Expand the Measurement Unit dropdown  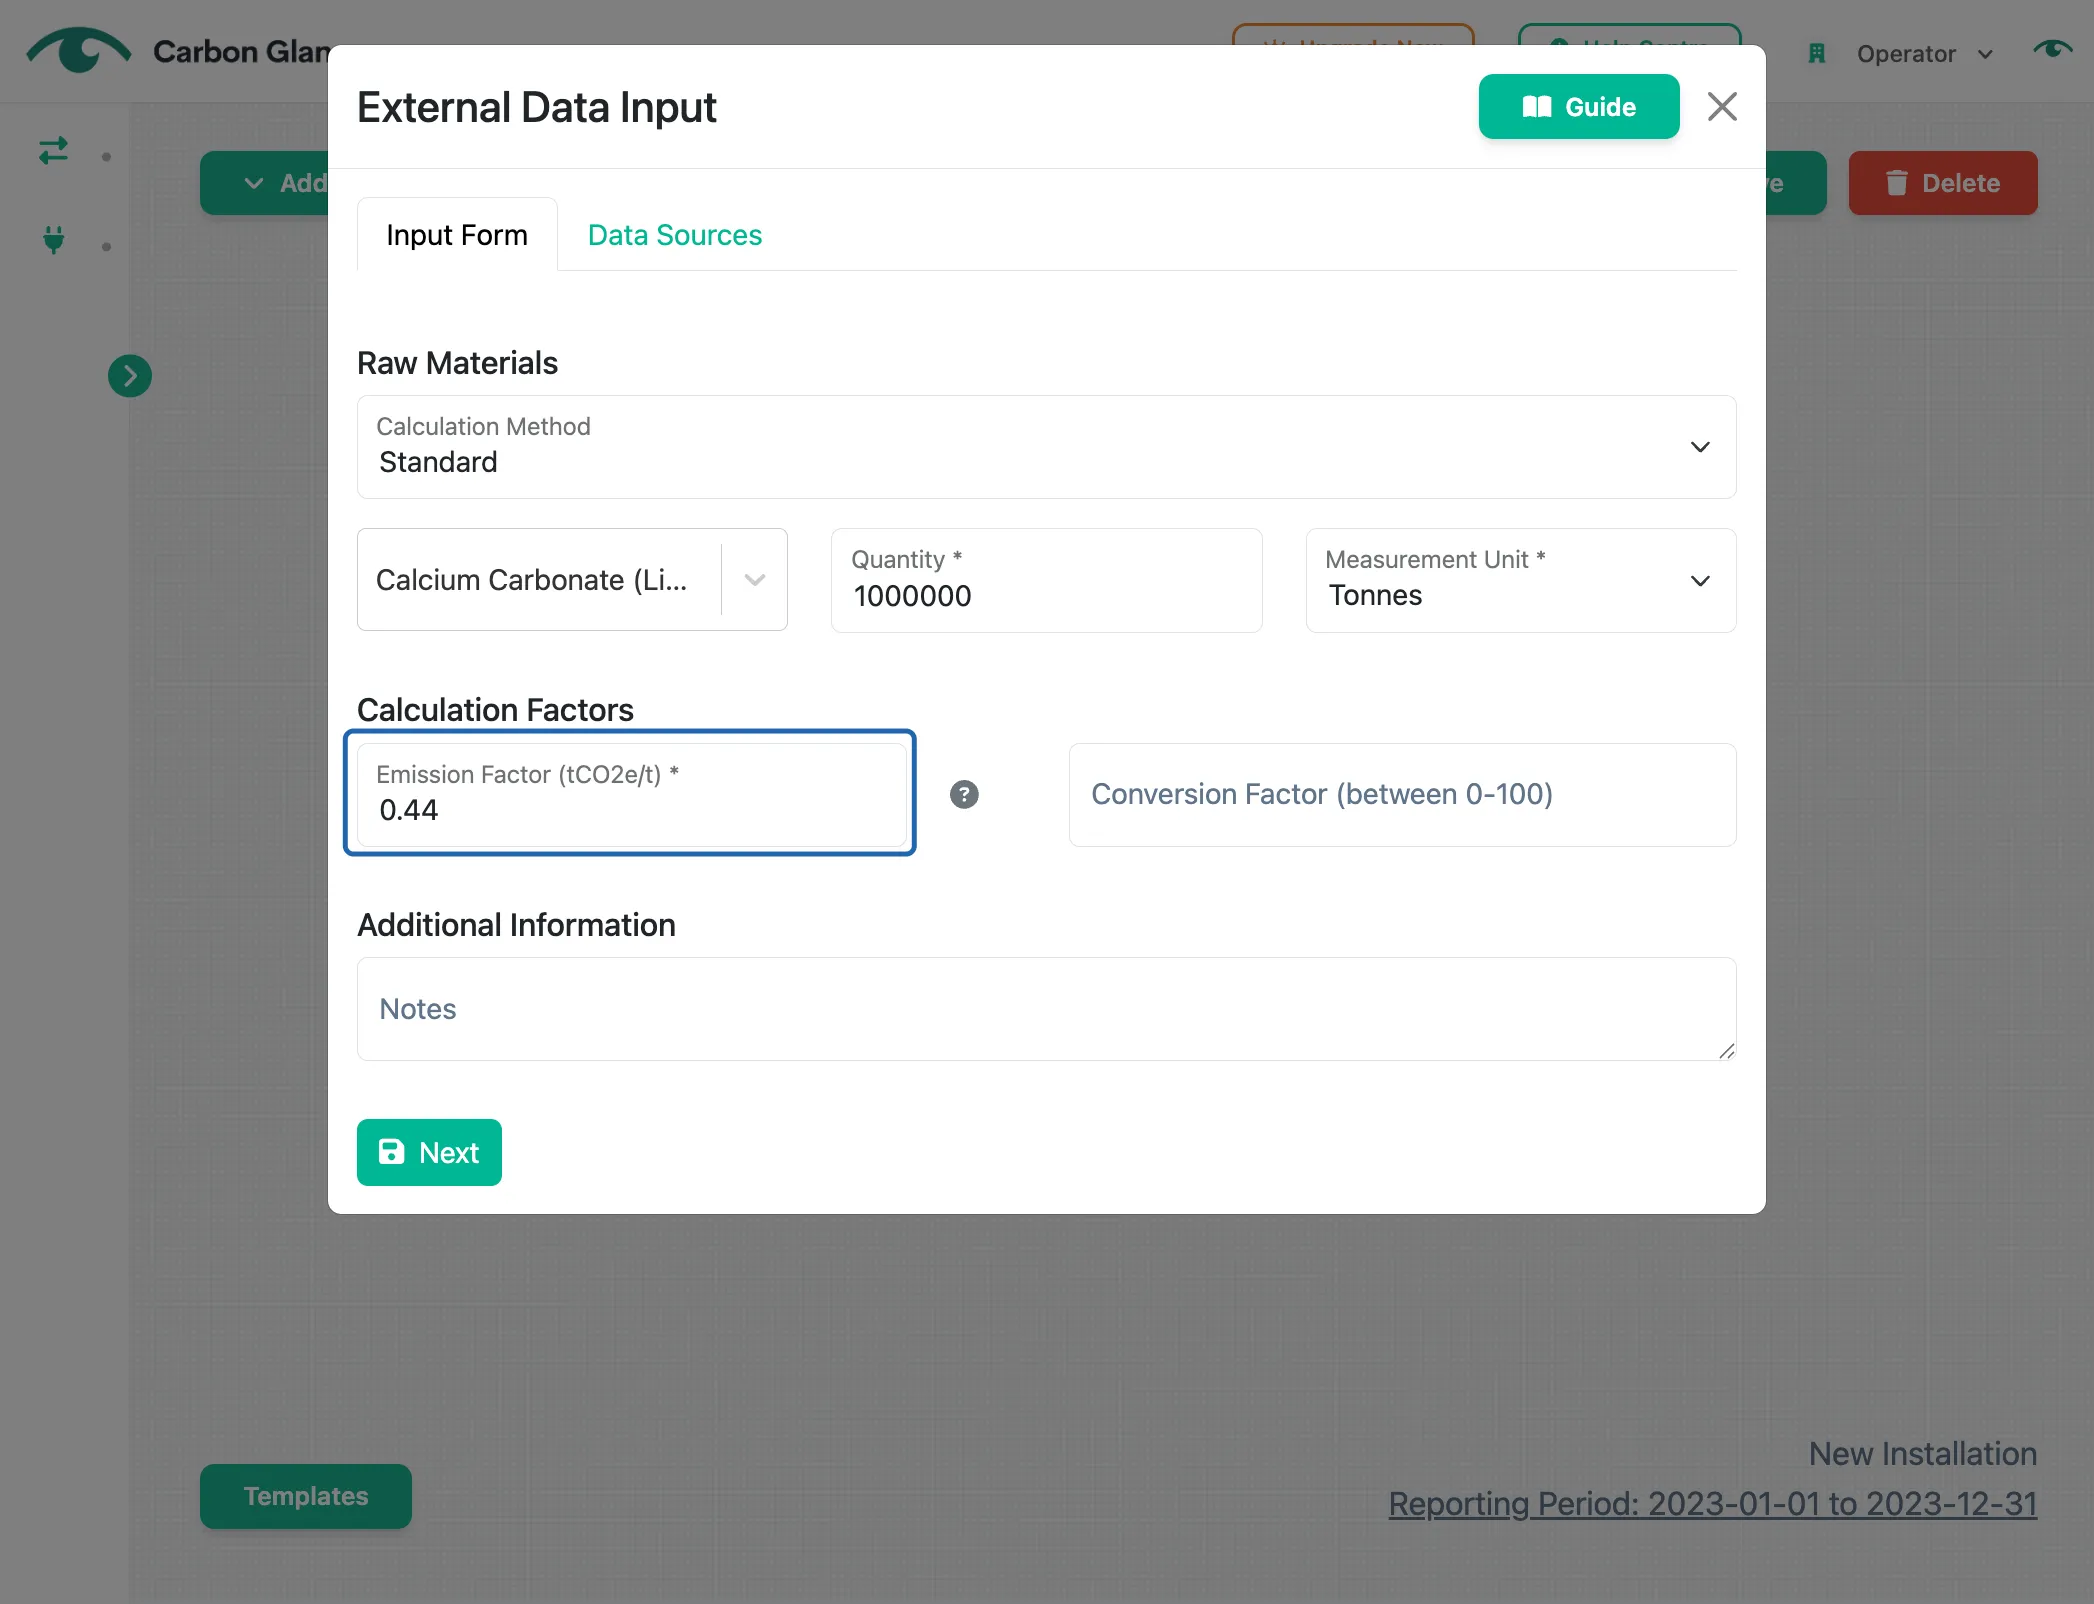coord(1520,580)
